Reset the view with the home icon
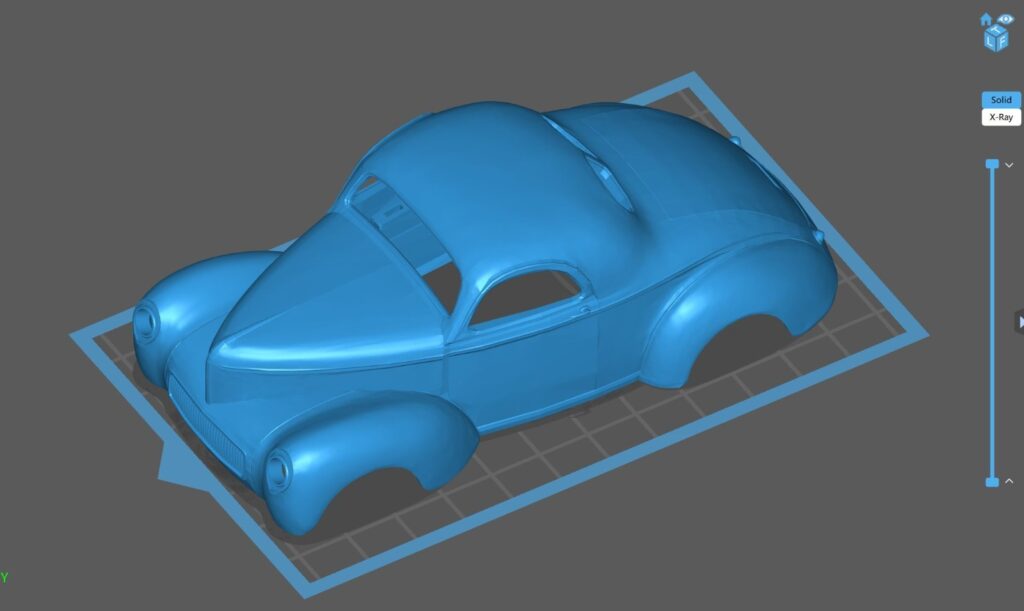Viewport: 1024px width, 611px height. (x=986, y=19)
